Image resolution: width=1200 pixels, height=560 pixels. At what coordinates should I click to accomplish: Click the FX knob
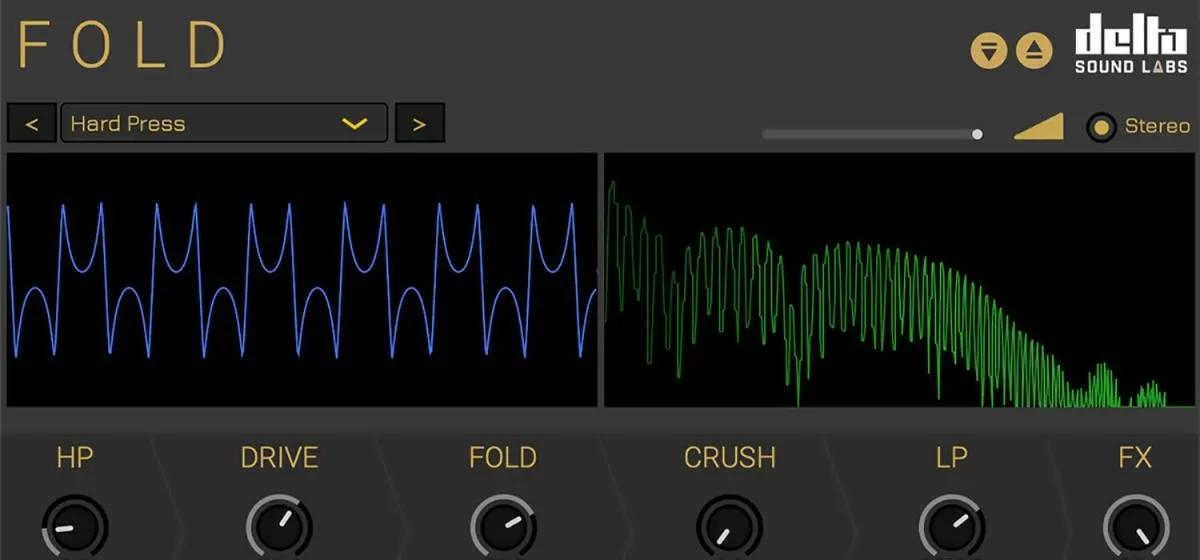tap(1136, 528)
